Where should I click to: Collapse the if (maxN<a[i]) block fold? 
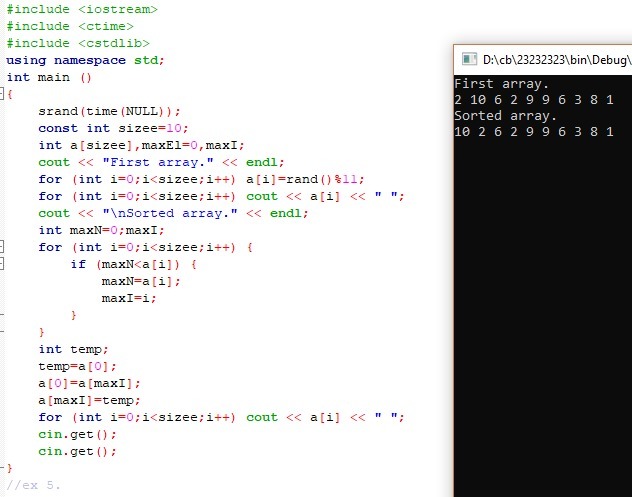[x=4, y=264]
